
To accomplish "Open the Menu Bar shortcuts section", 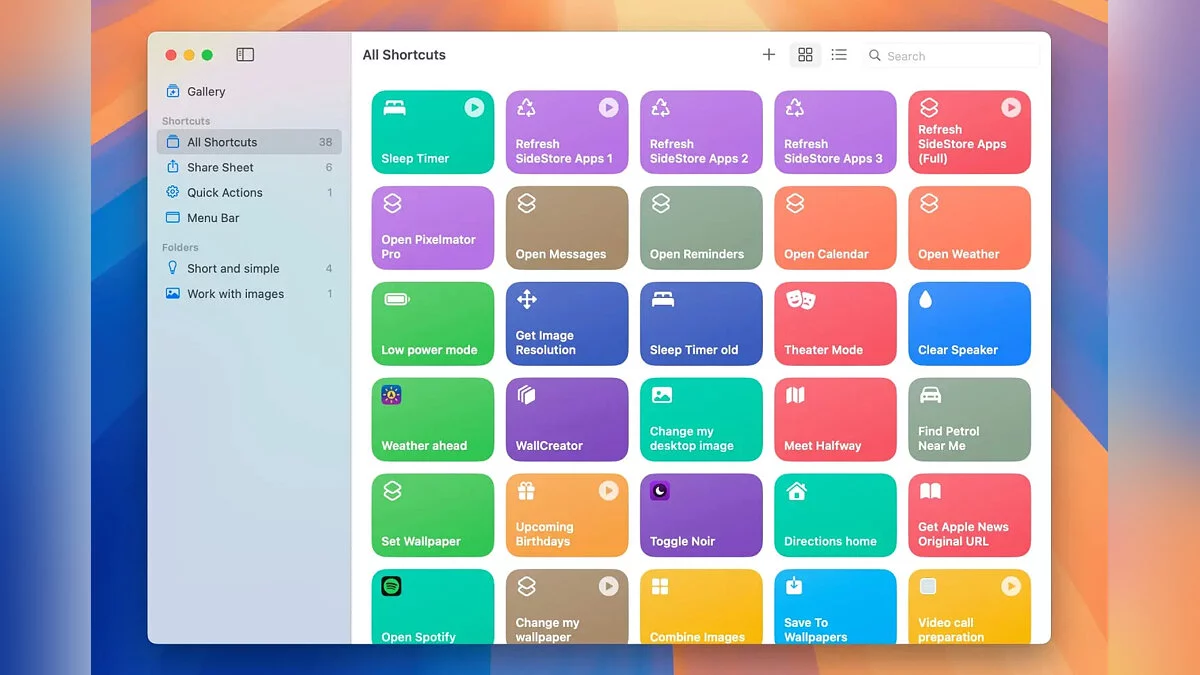I will pos(213,218).
